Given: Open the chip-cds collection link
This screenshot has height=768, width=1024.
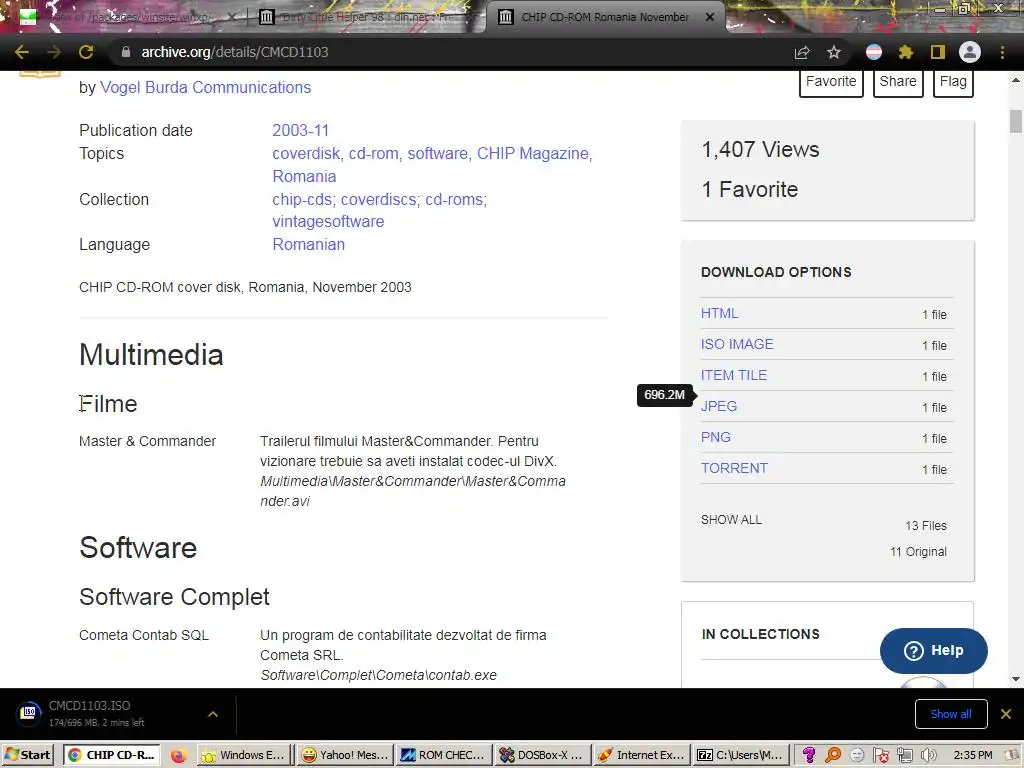Looking at the screenshot, I should [x=302, y=199].
